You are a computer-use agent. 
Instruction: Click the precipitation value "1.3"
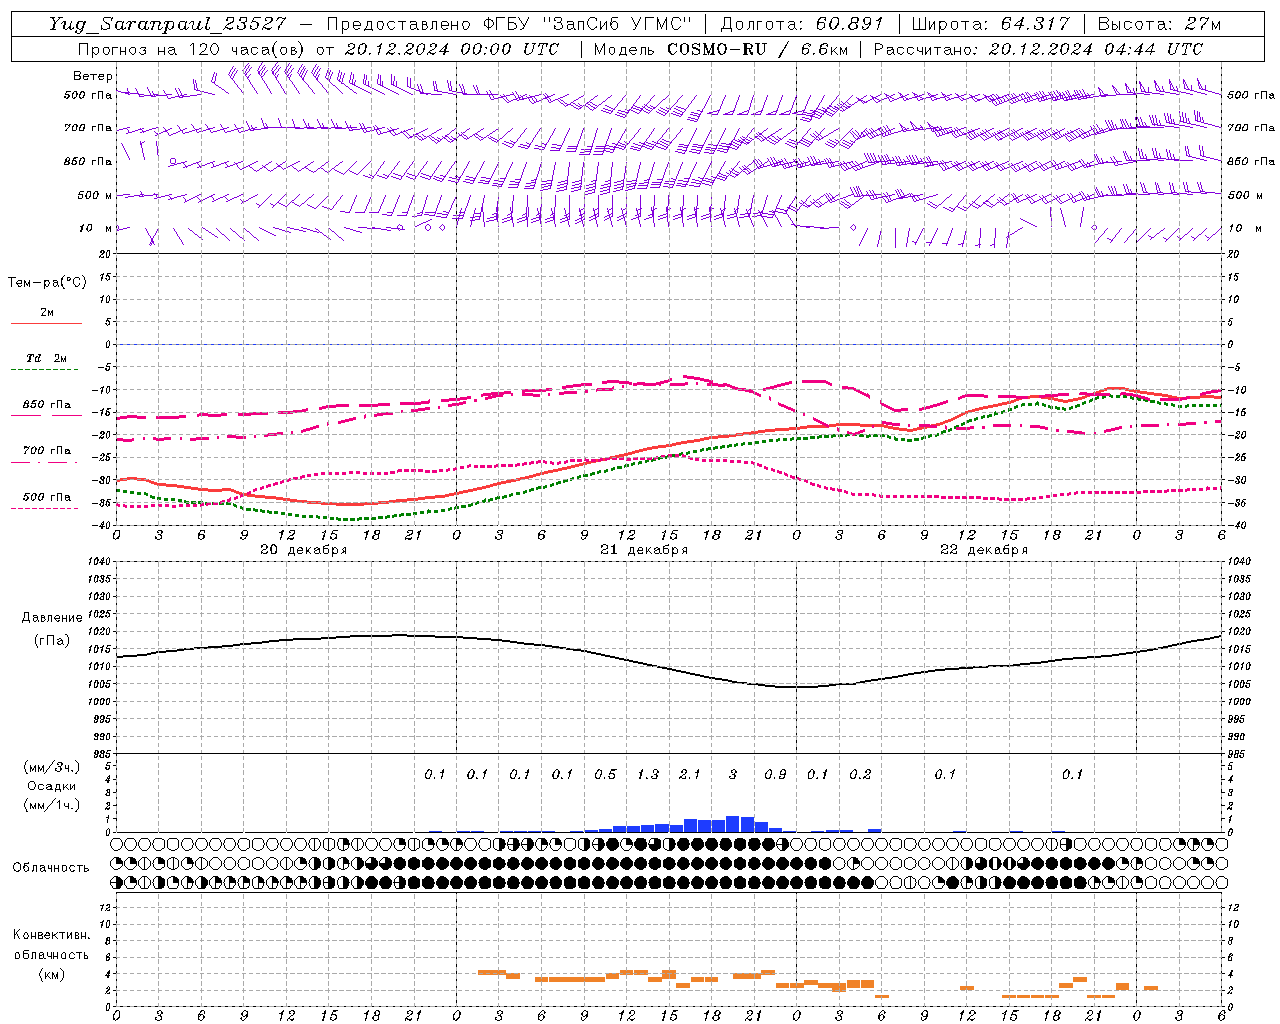click(x=648, y=774)
